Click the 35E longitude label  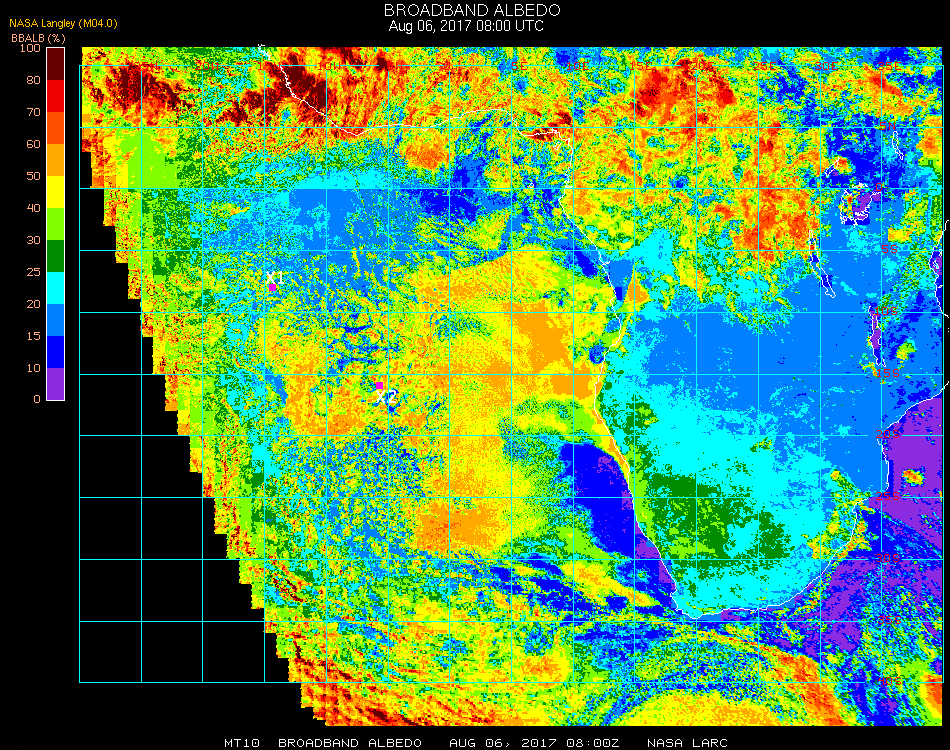(x=889, y=66)
